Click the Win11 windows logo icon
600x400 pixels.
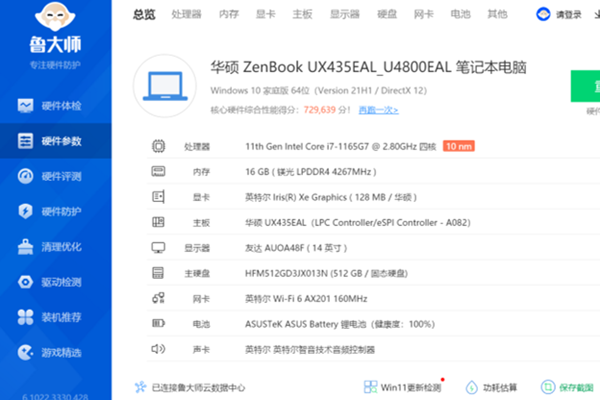click(x=370, y=387)
